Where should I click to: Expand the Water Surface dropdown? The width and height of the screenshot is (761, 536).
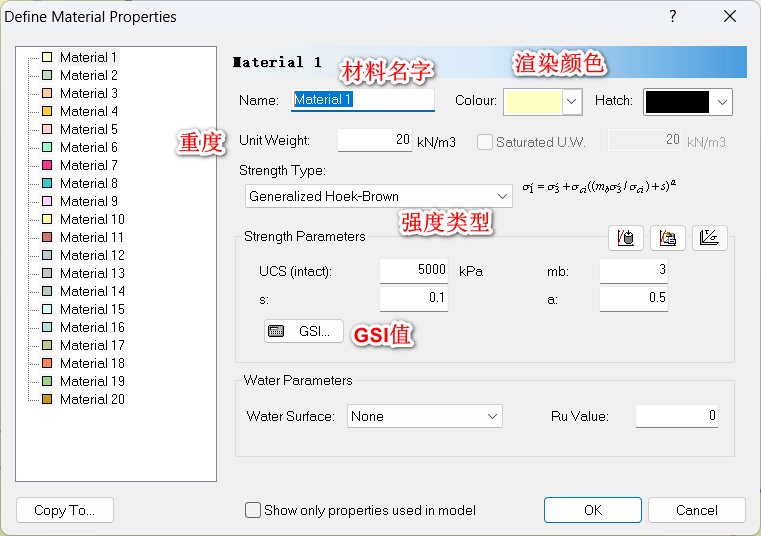(424, 416)
